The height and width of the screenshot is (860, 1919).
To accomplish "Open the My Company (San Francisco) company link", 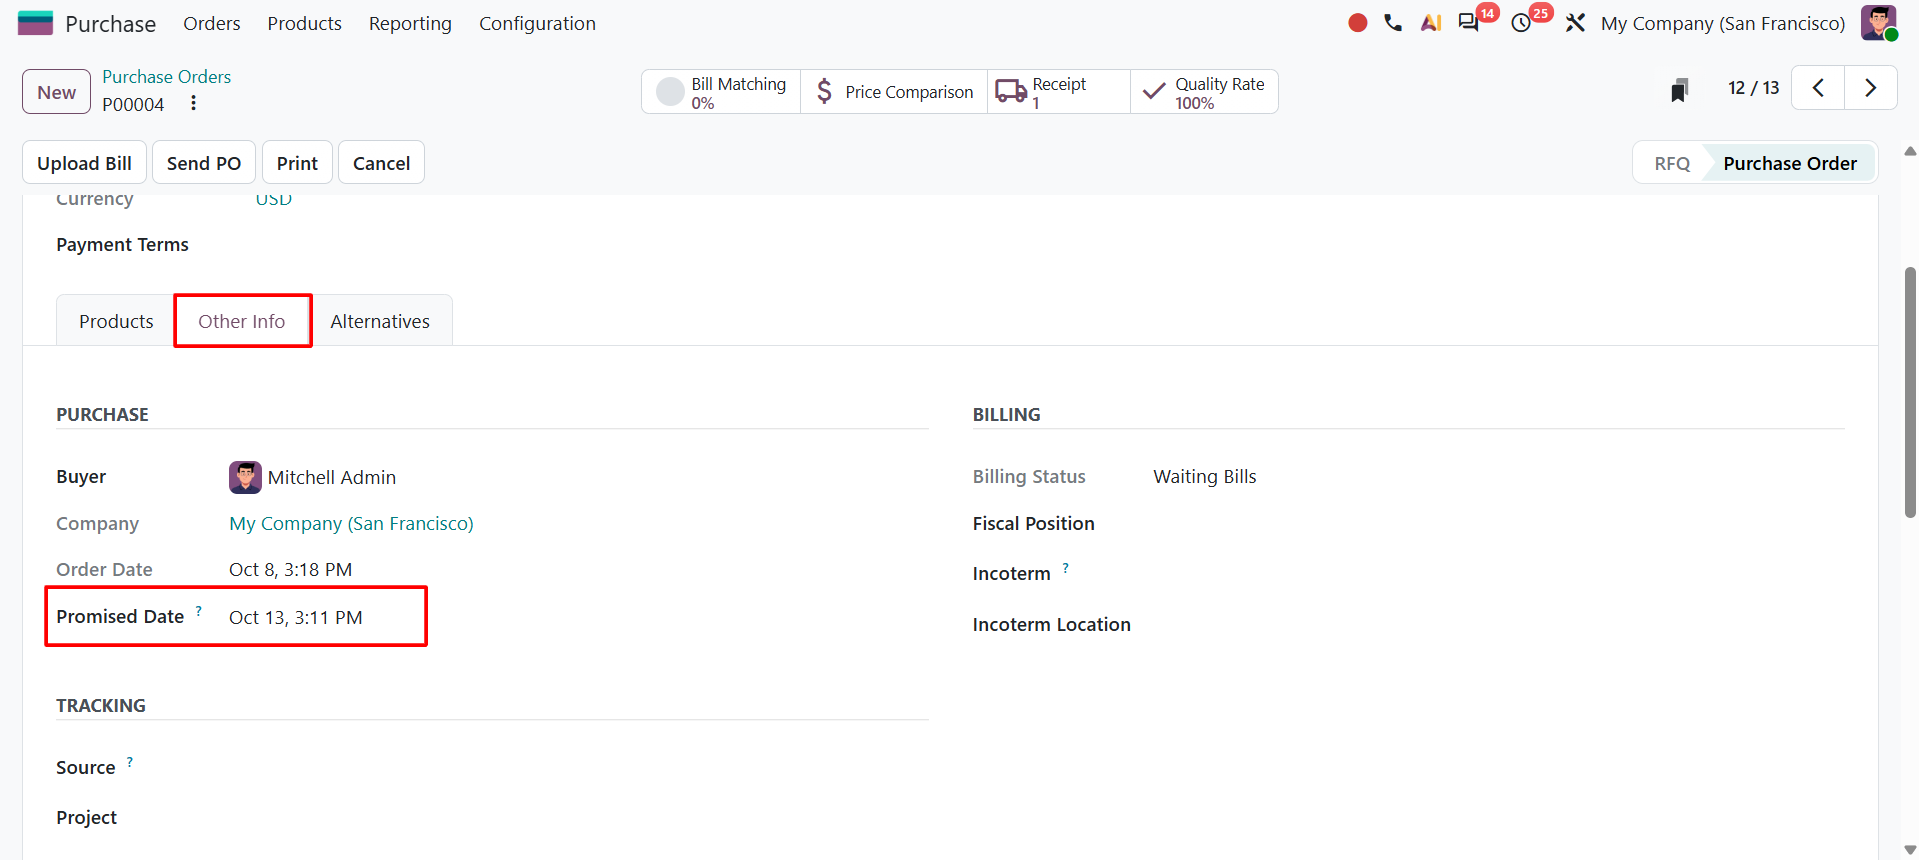I will click(x=351, y=523).
